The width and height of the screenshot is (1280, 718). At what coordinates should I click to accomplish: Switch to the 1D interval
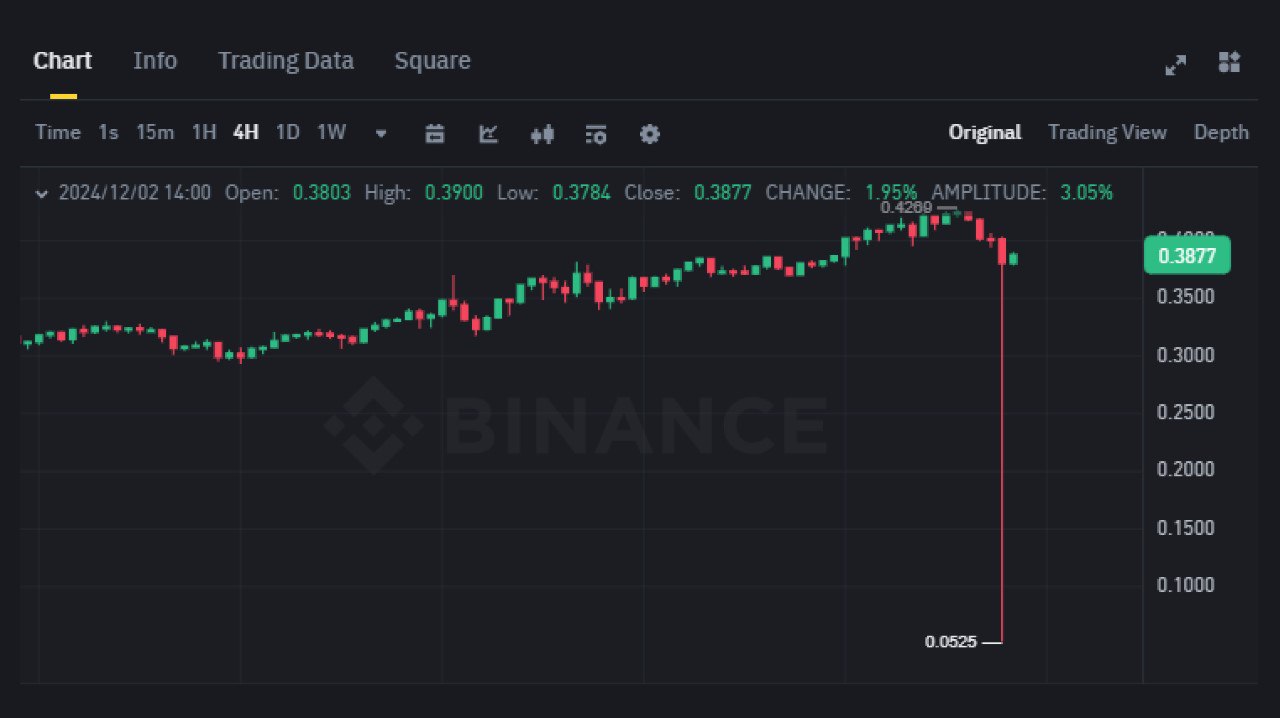coord(288,132)
